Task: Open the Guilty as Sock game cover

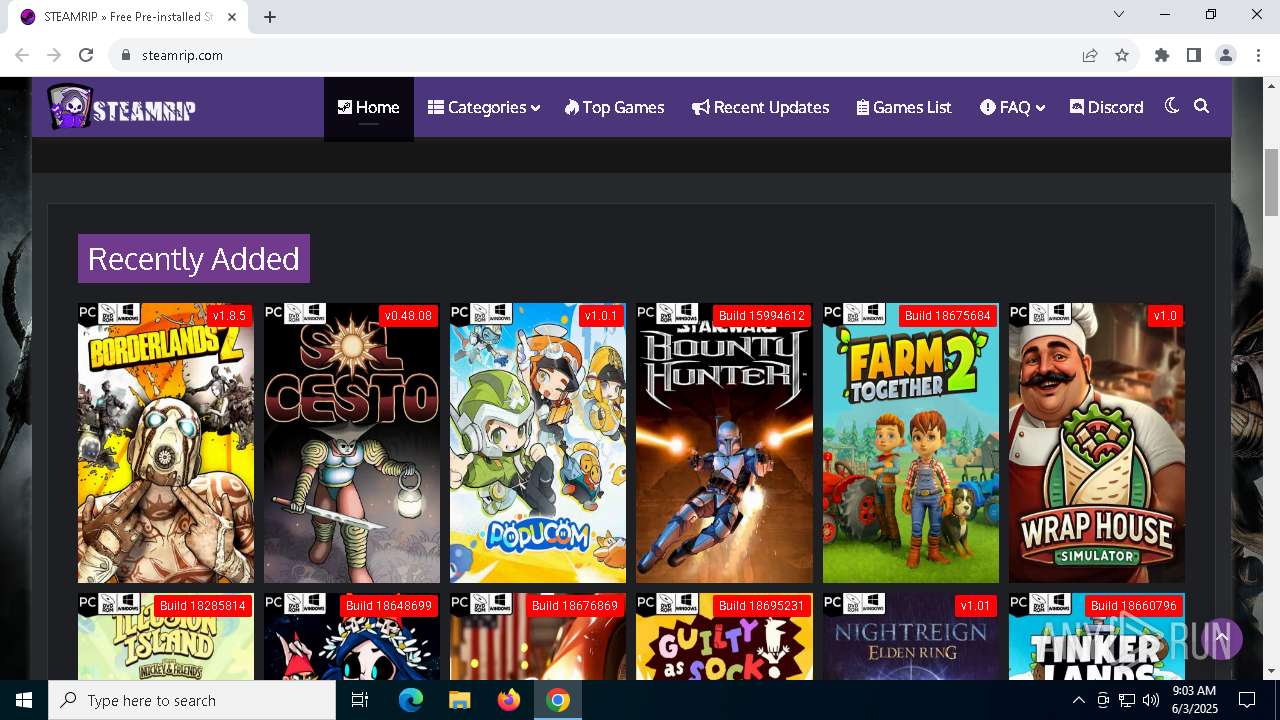Action: tap(724, 637)
